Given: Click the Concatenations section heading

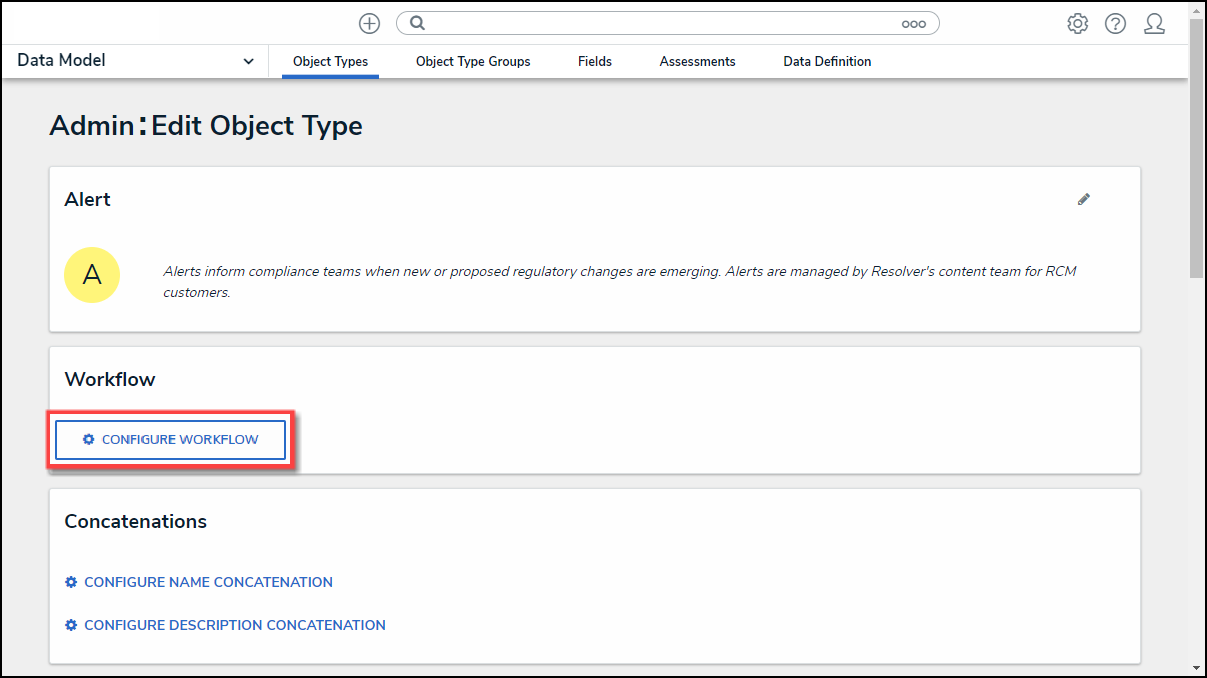Looking at the screenshot, I should pyautogui.click(x=136, y=521).
